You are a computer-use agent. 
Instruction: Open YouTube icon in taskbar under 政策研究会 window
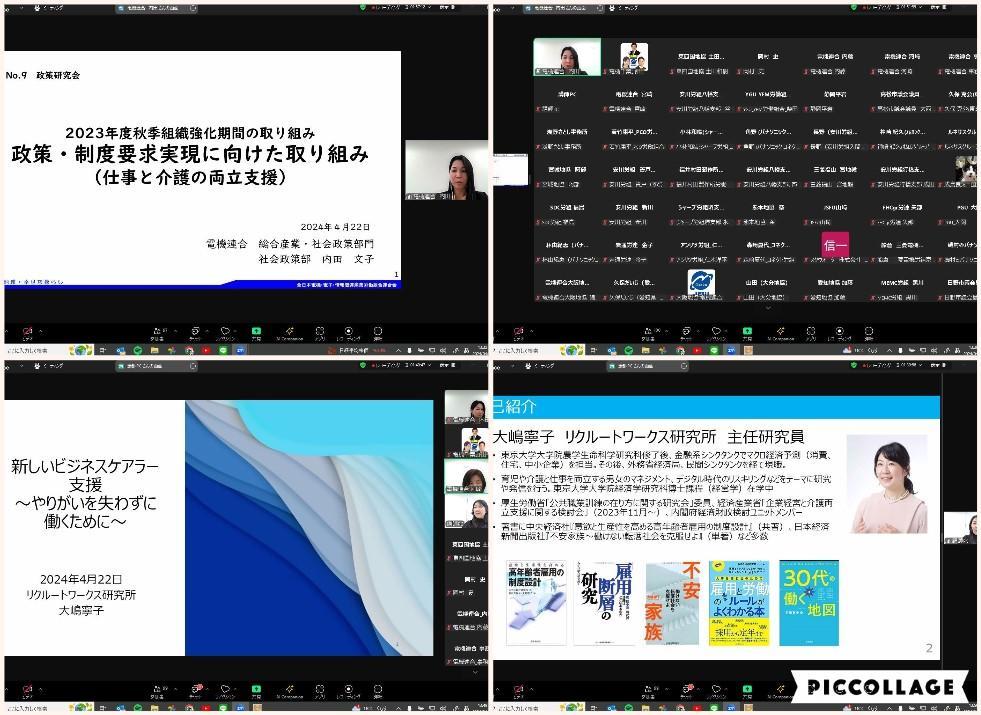[x=205, y=351]
